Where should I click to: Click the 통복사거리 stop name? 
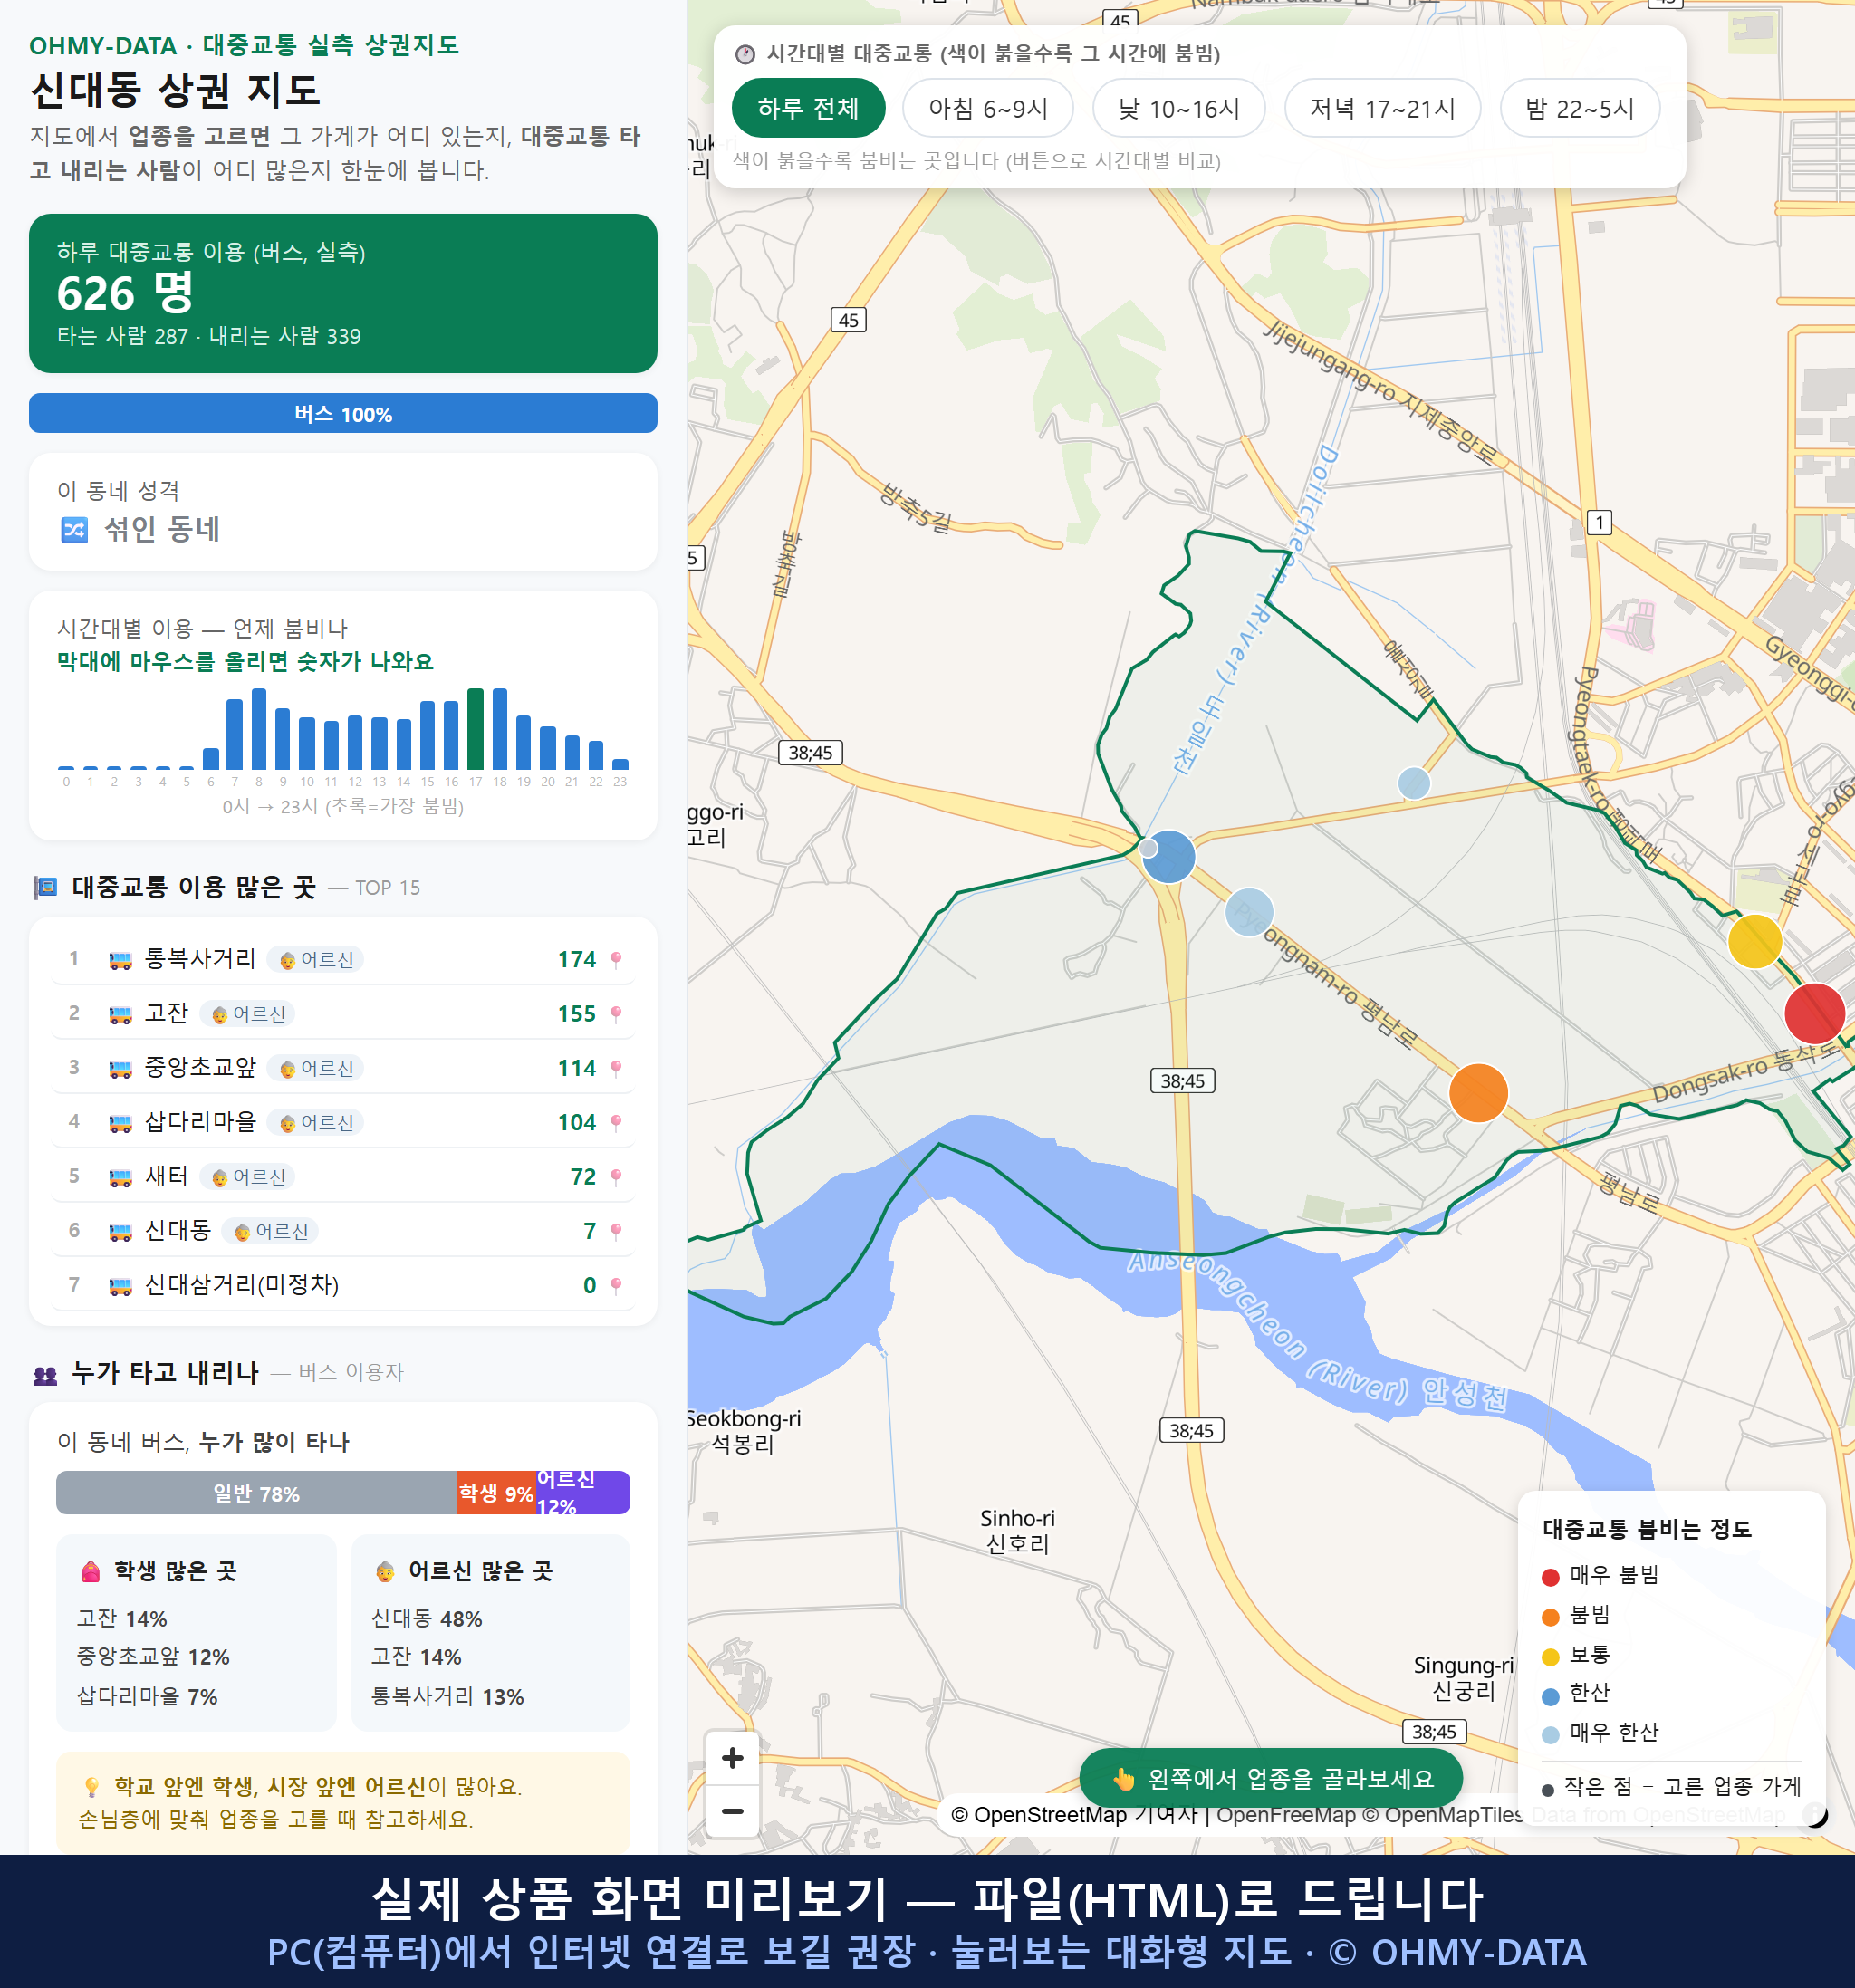pos(200,959)
